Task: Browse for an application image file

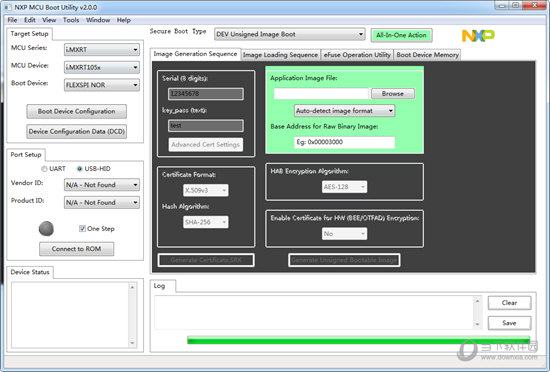Action: click(x=393, y=94)
